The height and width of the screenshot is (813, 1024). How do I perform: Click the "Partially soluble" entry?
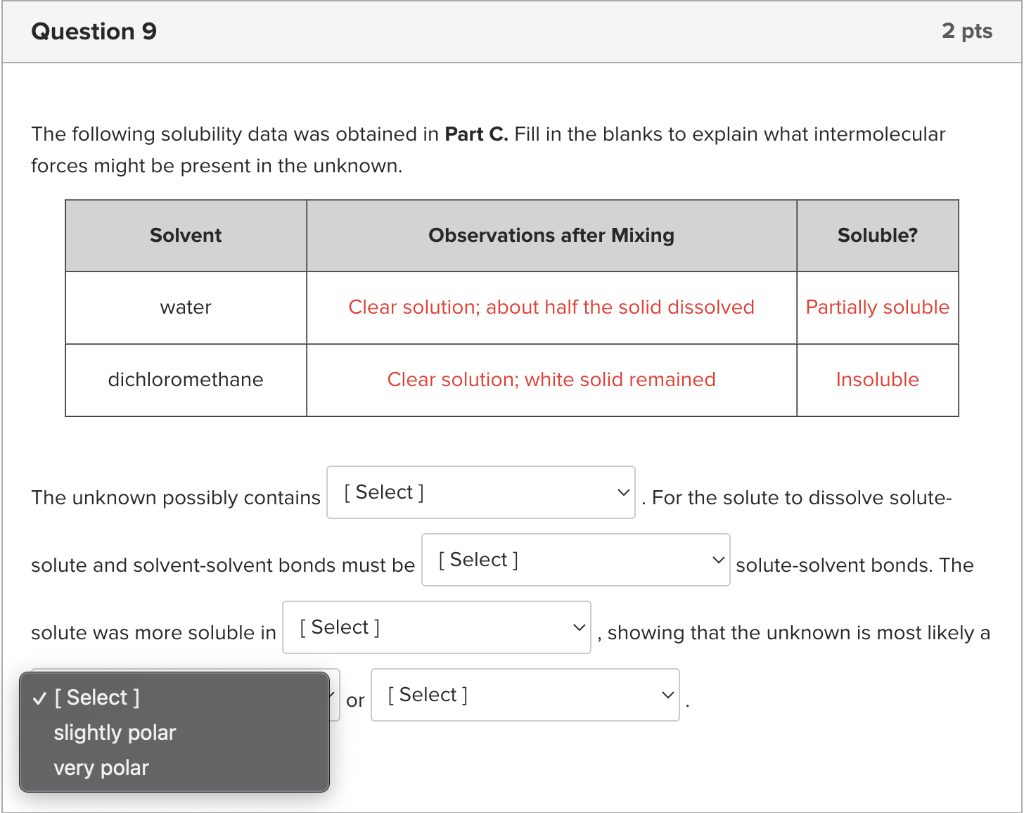coord(877,307)
